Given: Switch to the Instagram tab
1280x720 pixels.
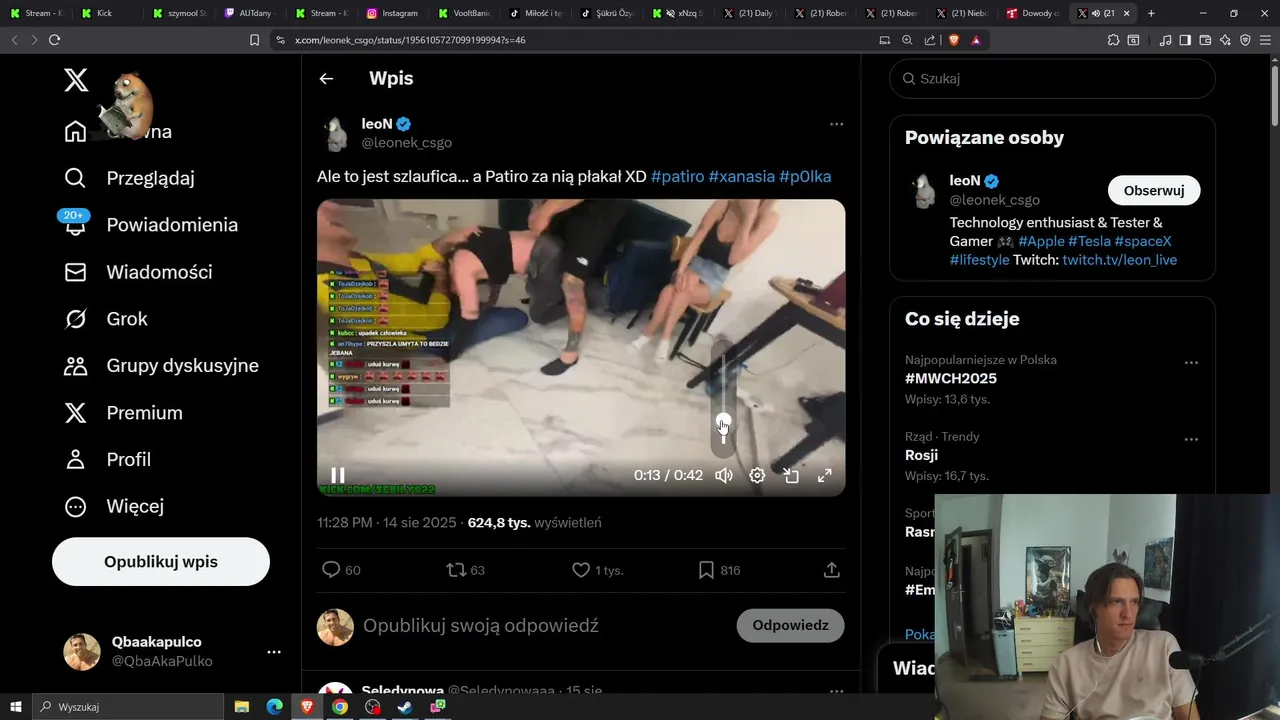Looking at the screenshot, I should tap(393, 13).
